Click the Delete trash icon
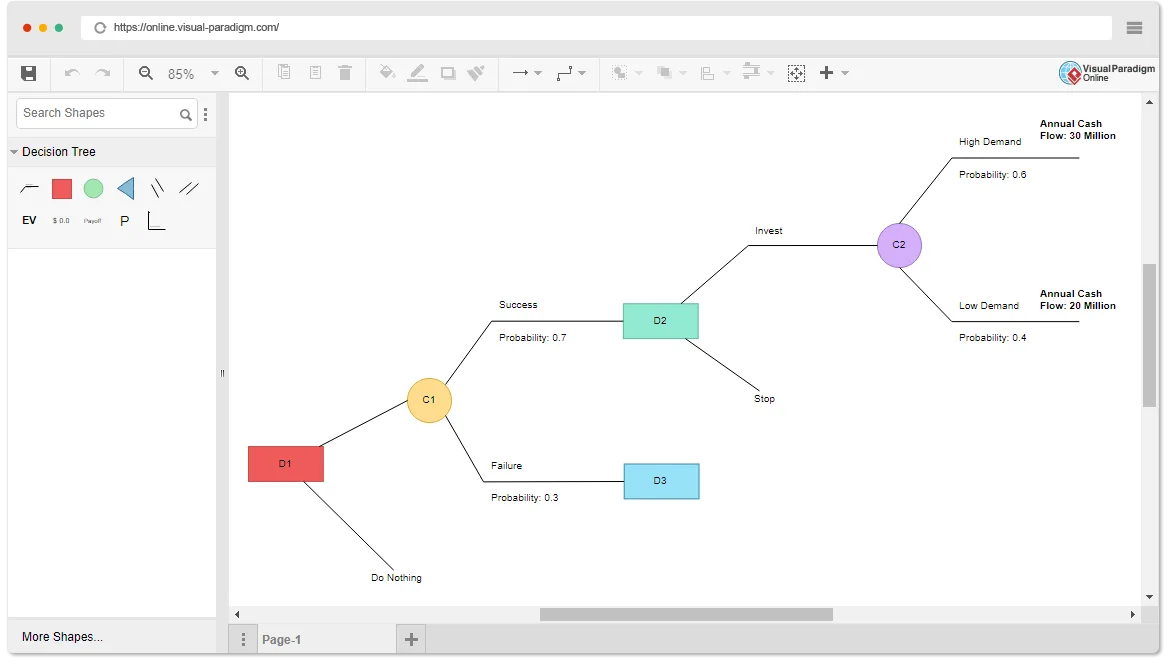 click(x=345, y=72)
